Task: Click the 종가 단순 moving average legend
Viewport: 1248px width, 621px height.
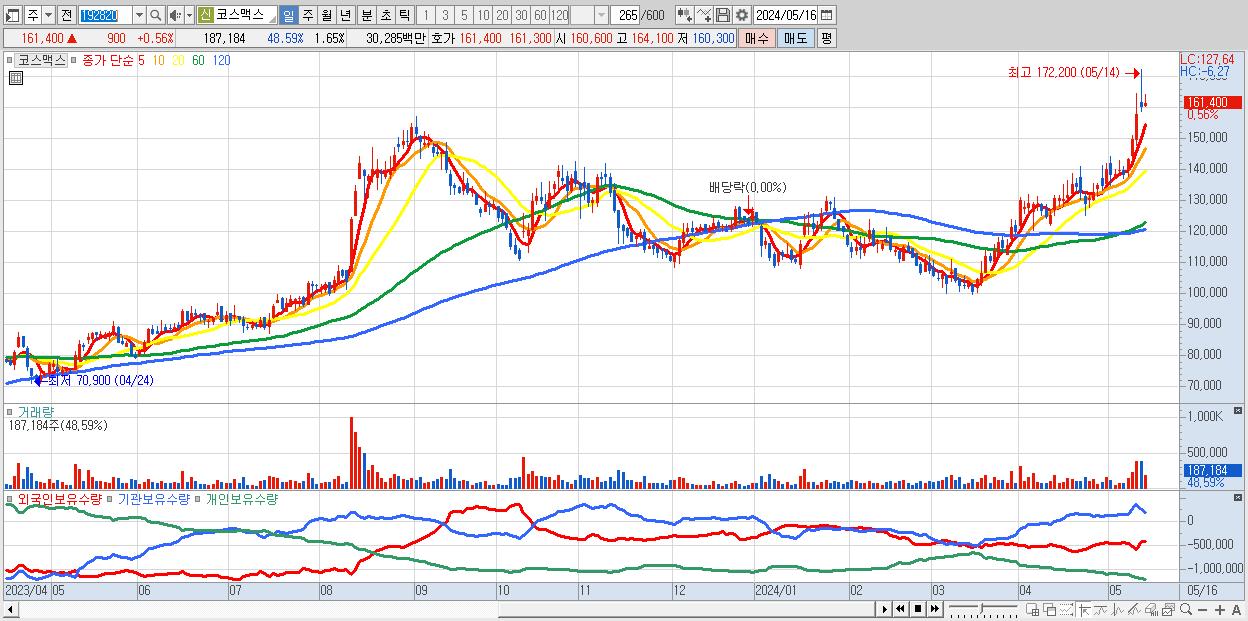Action: [108, 60]
